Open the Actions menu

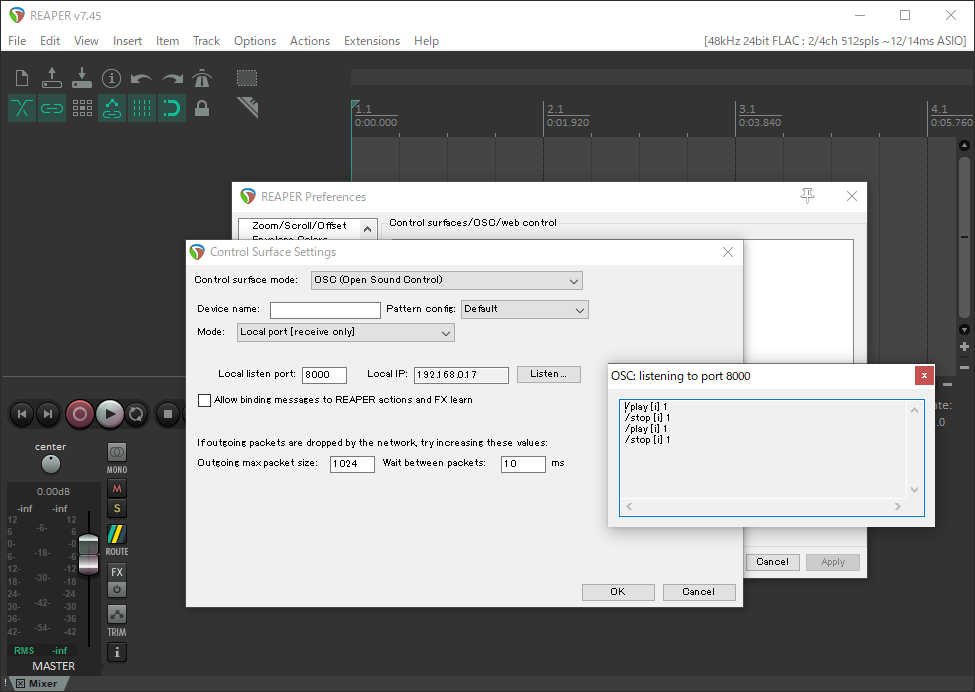click(310, 41)
